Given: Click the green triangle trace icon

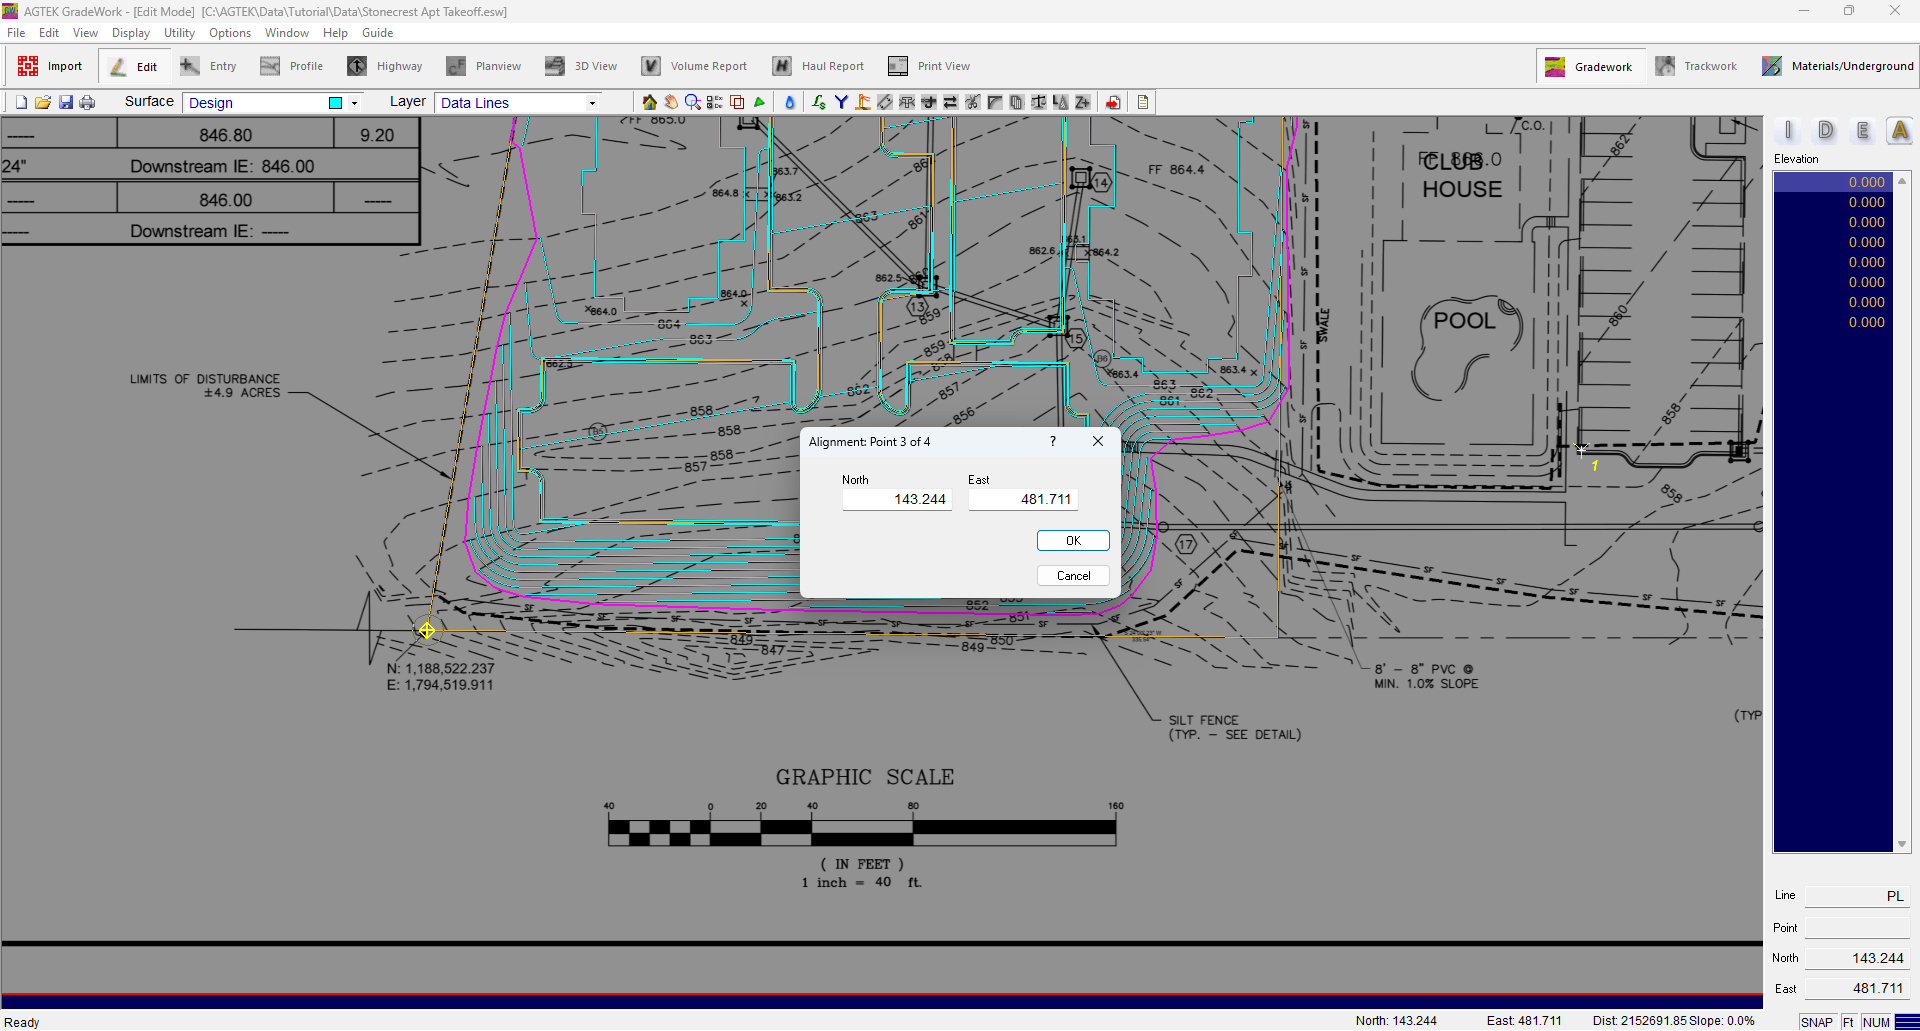Looking at the screenshot, I should [759, 101].
